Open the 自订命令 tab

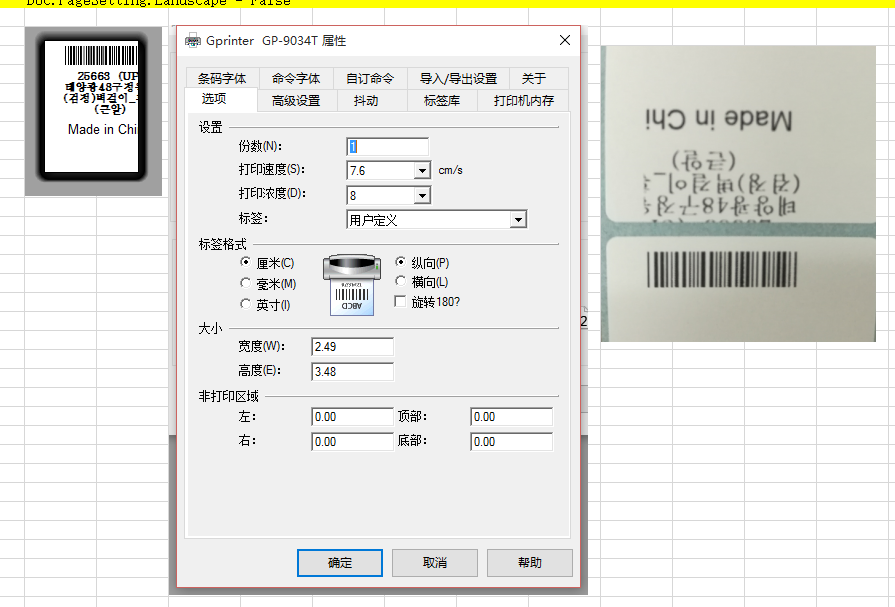pos(370,78)
